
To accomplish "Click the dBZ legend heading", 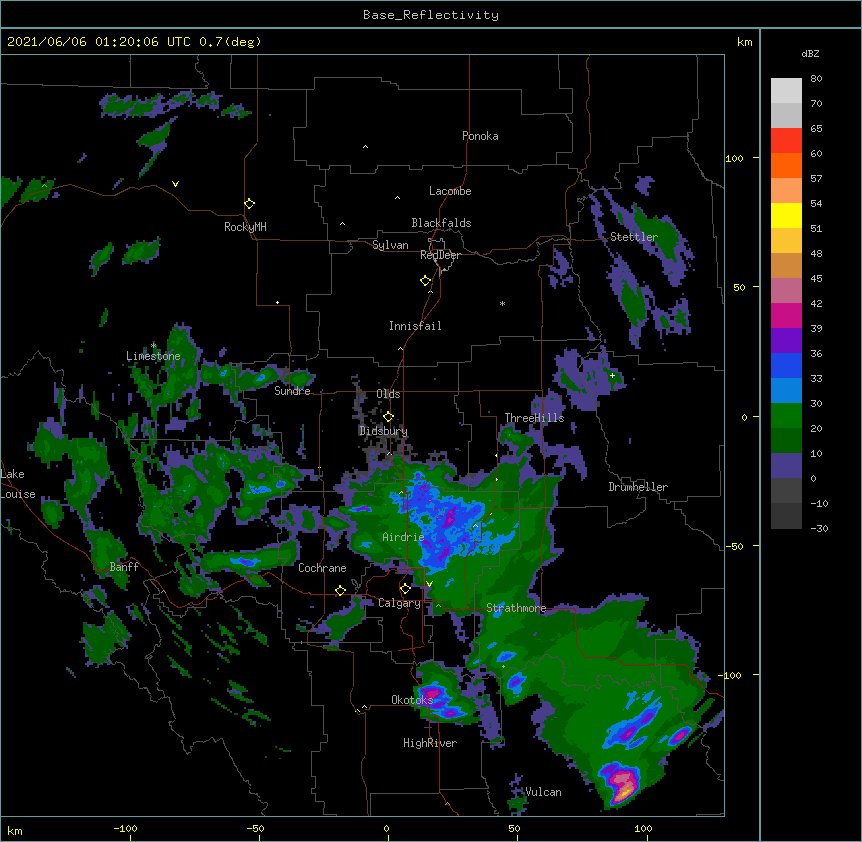I will pos(810,54).
